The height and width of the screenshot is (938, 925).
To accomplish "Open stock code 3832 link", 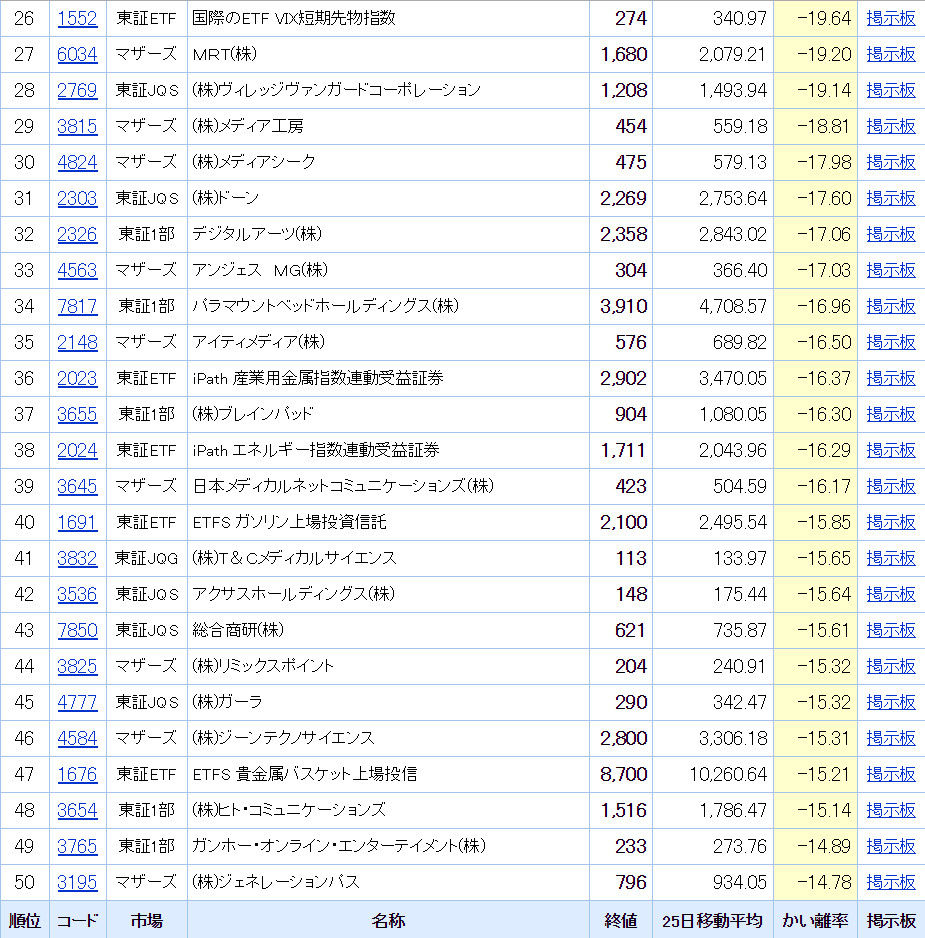I will [x=77, y=558].
